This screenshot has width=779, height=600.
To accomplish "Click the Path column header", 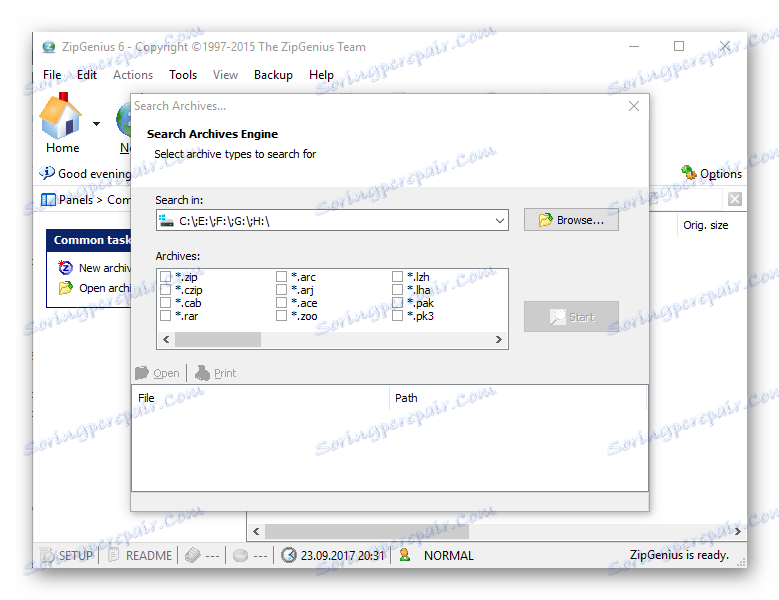I will pyautogui.click(x=518, y=398).
